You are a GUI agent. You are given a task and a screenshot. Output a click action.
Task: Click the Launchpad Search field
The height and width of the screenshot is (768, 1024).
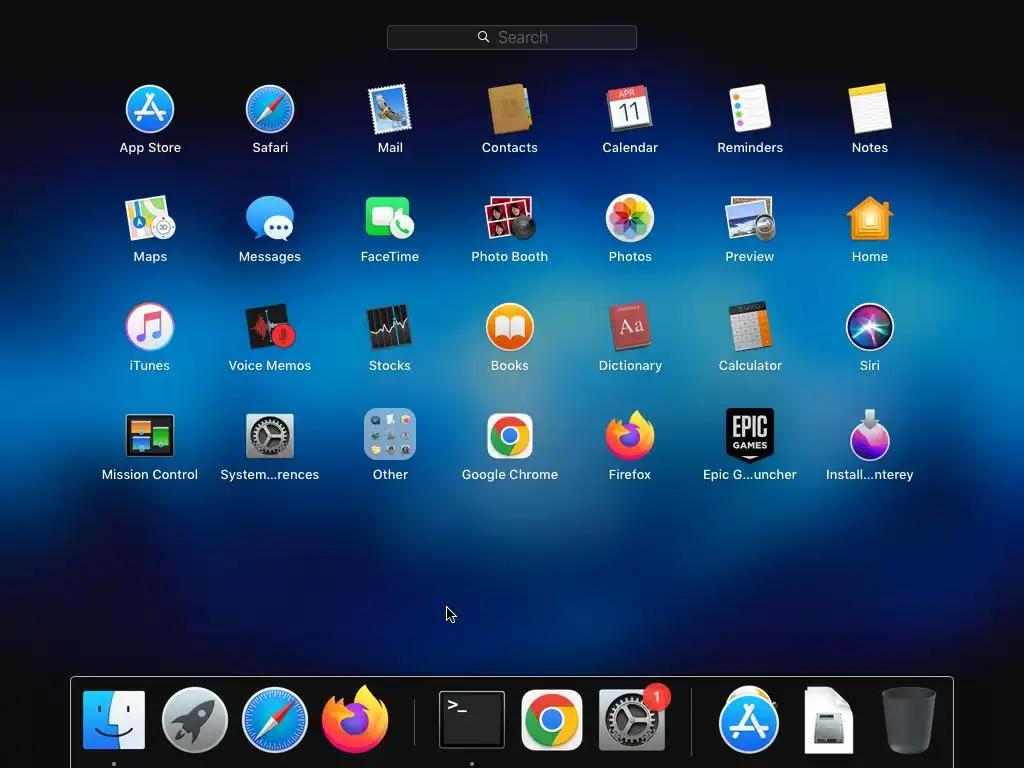coord(512,37)
